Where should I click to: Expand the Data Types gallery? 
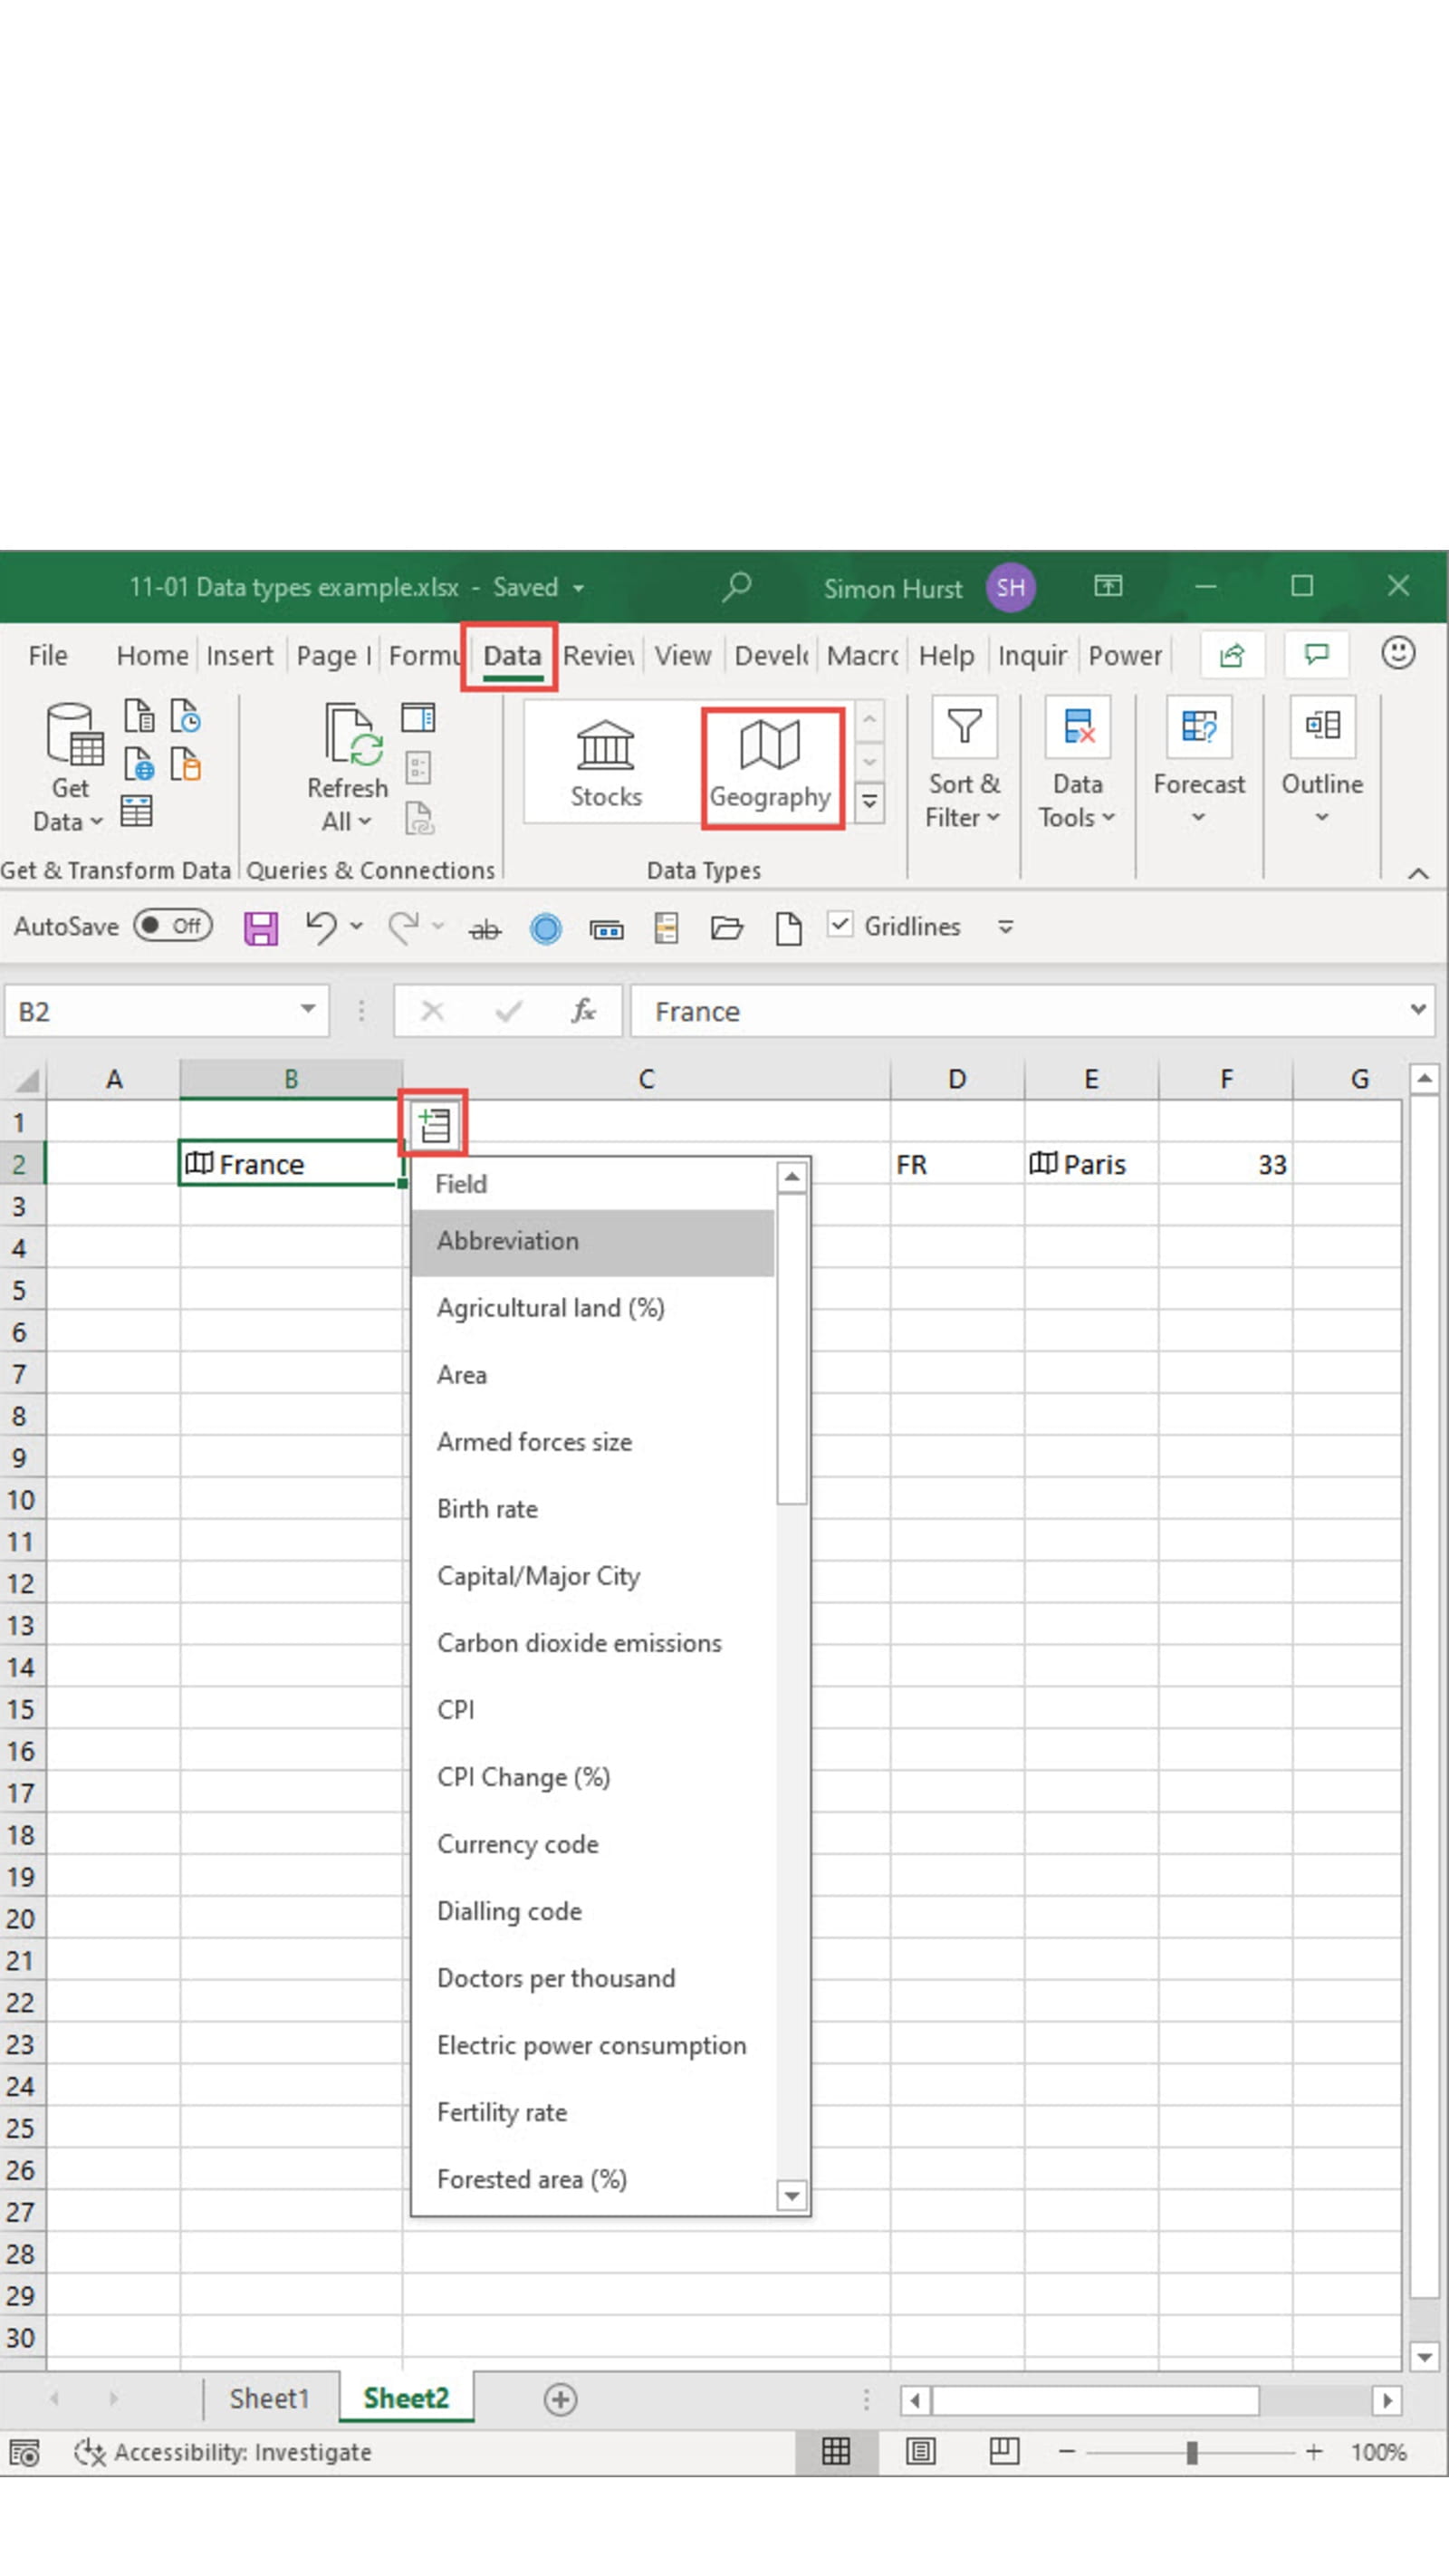pyautogui.click(x=870, y=803)
